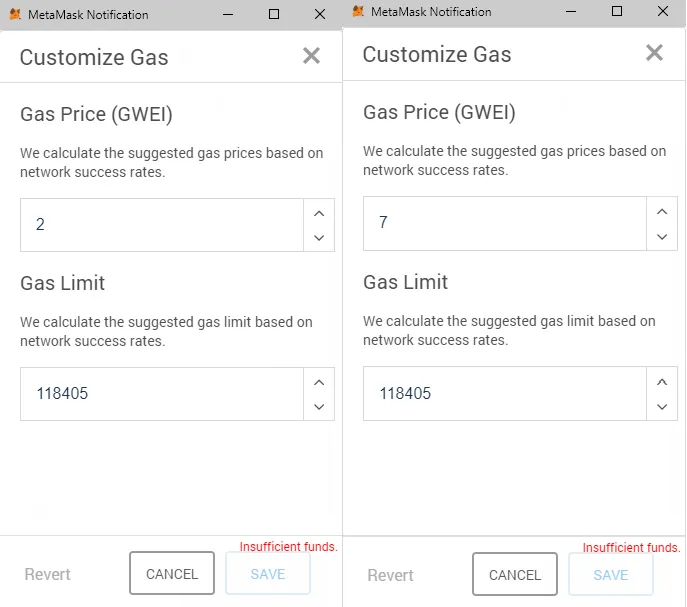Screen dimensions: 687x607
Task: Maximize the right MetaMask Notification window
Action: 617,11
